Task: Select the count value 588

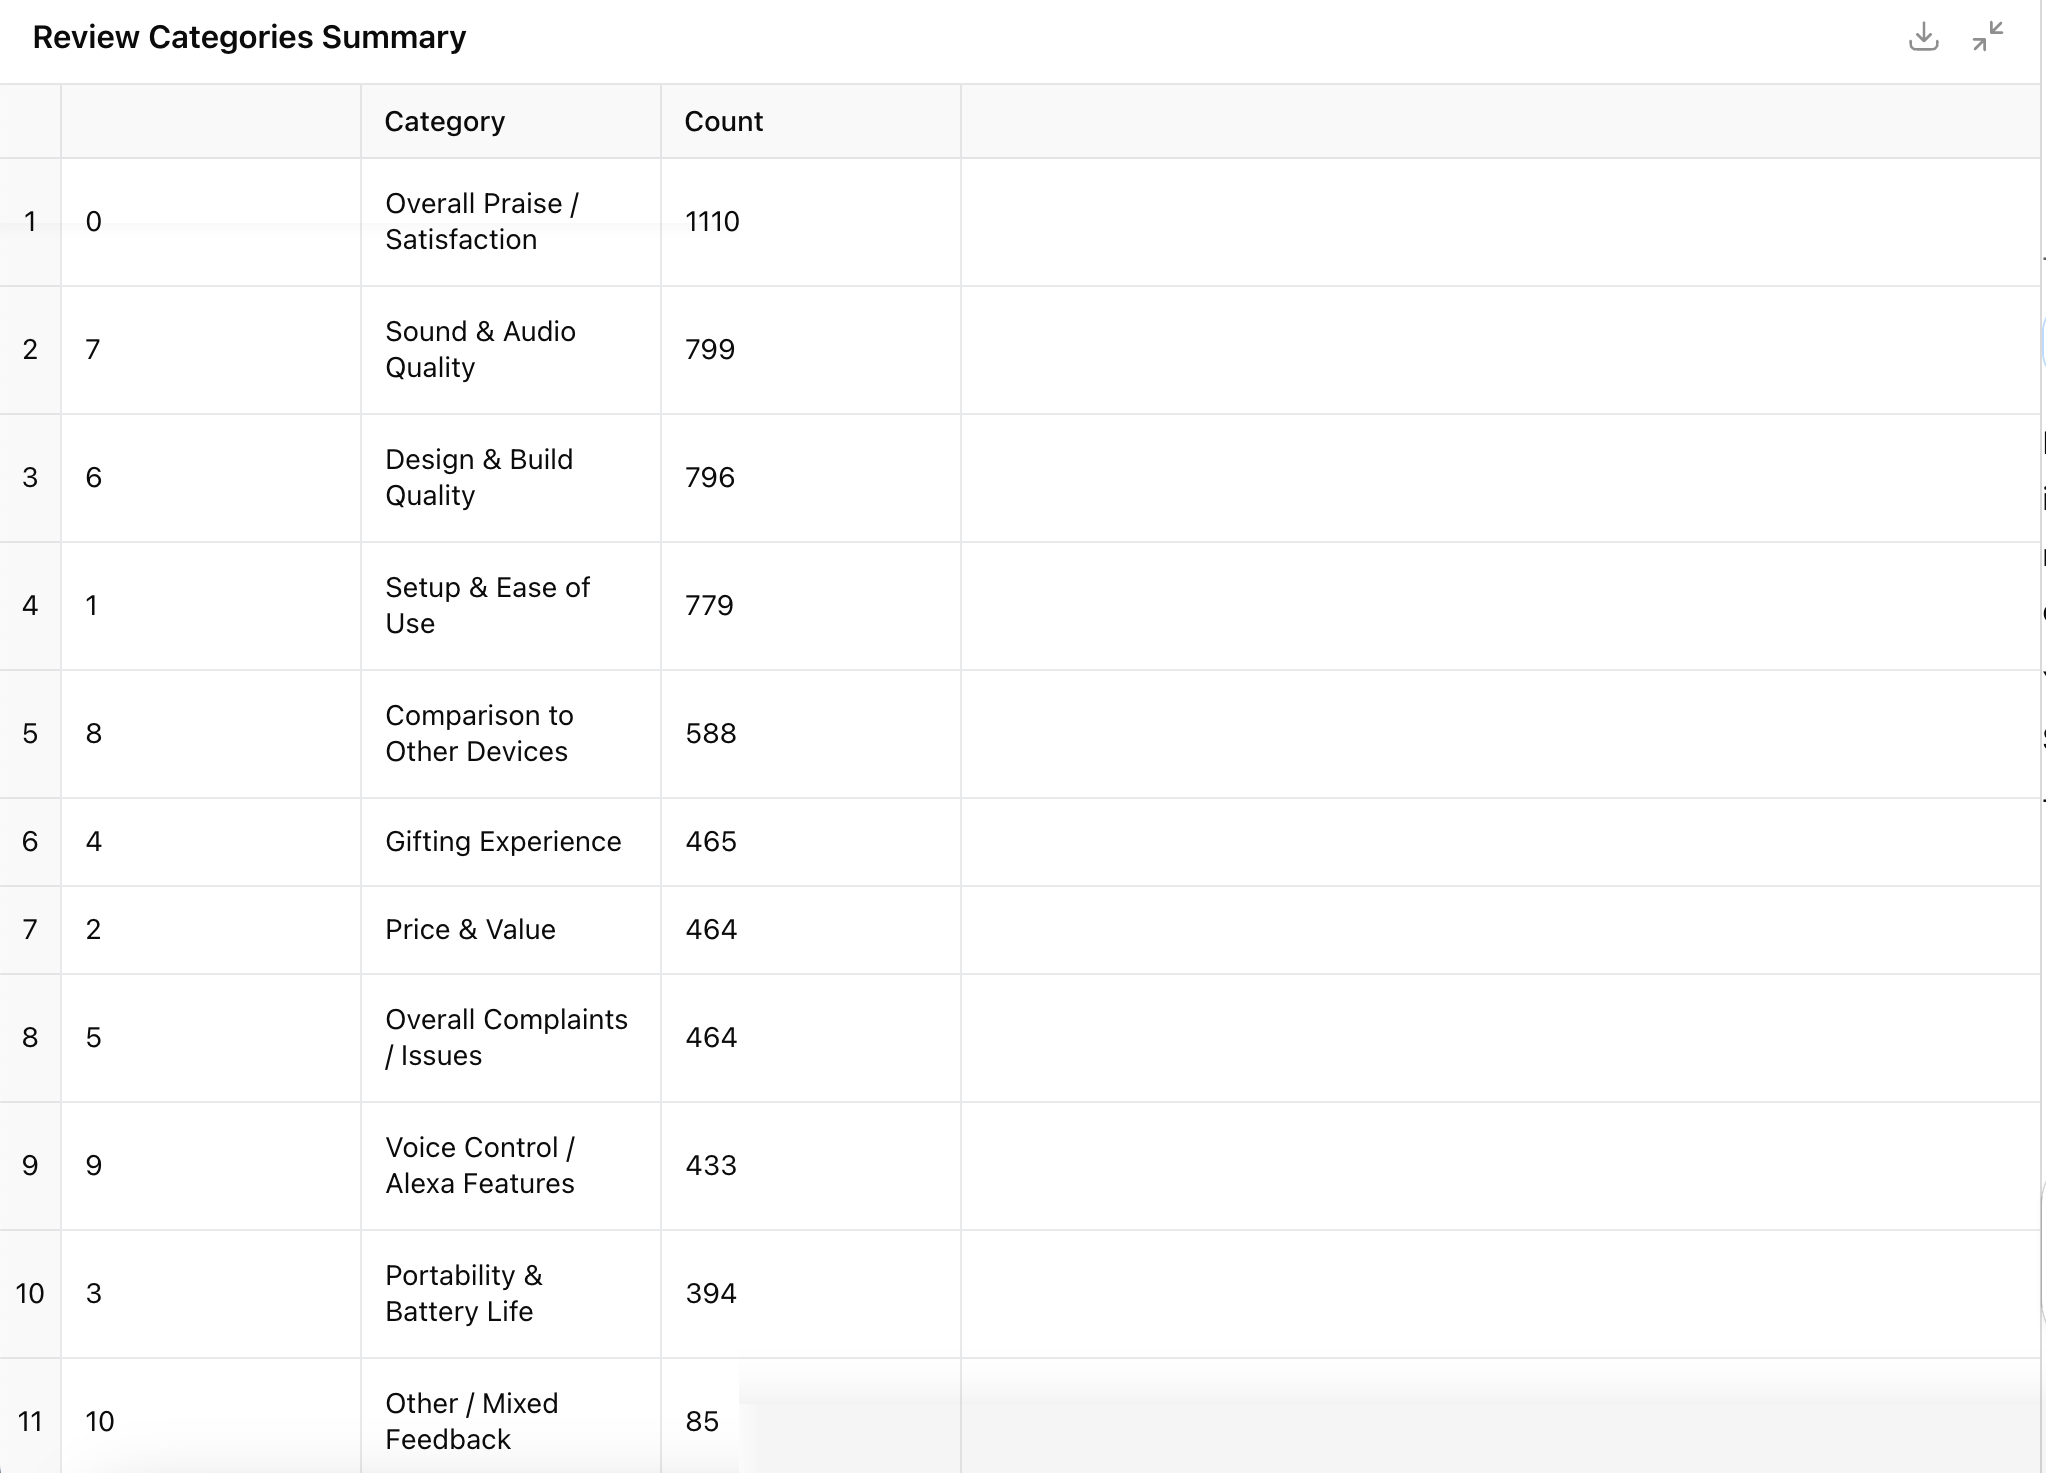Action: (x=711, y=733)
